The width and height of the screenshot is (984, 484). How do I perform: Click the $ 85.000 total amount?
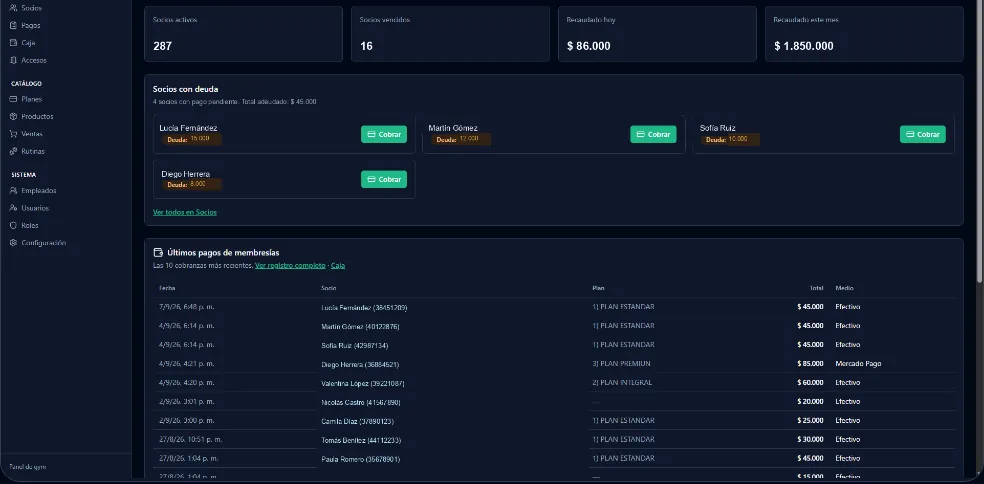810,363
